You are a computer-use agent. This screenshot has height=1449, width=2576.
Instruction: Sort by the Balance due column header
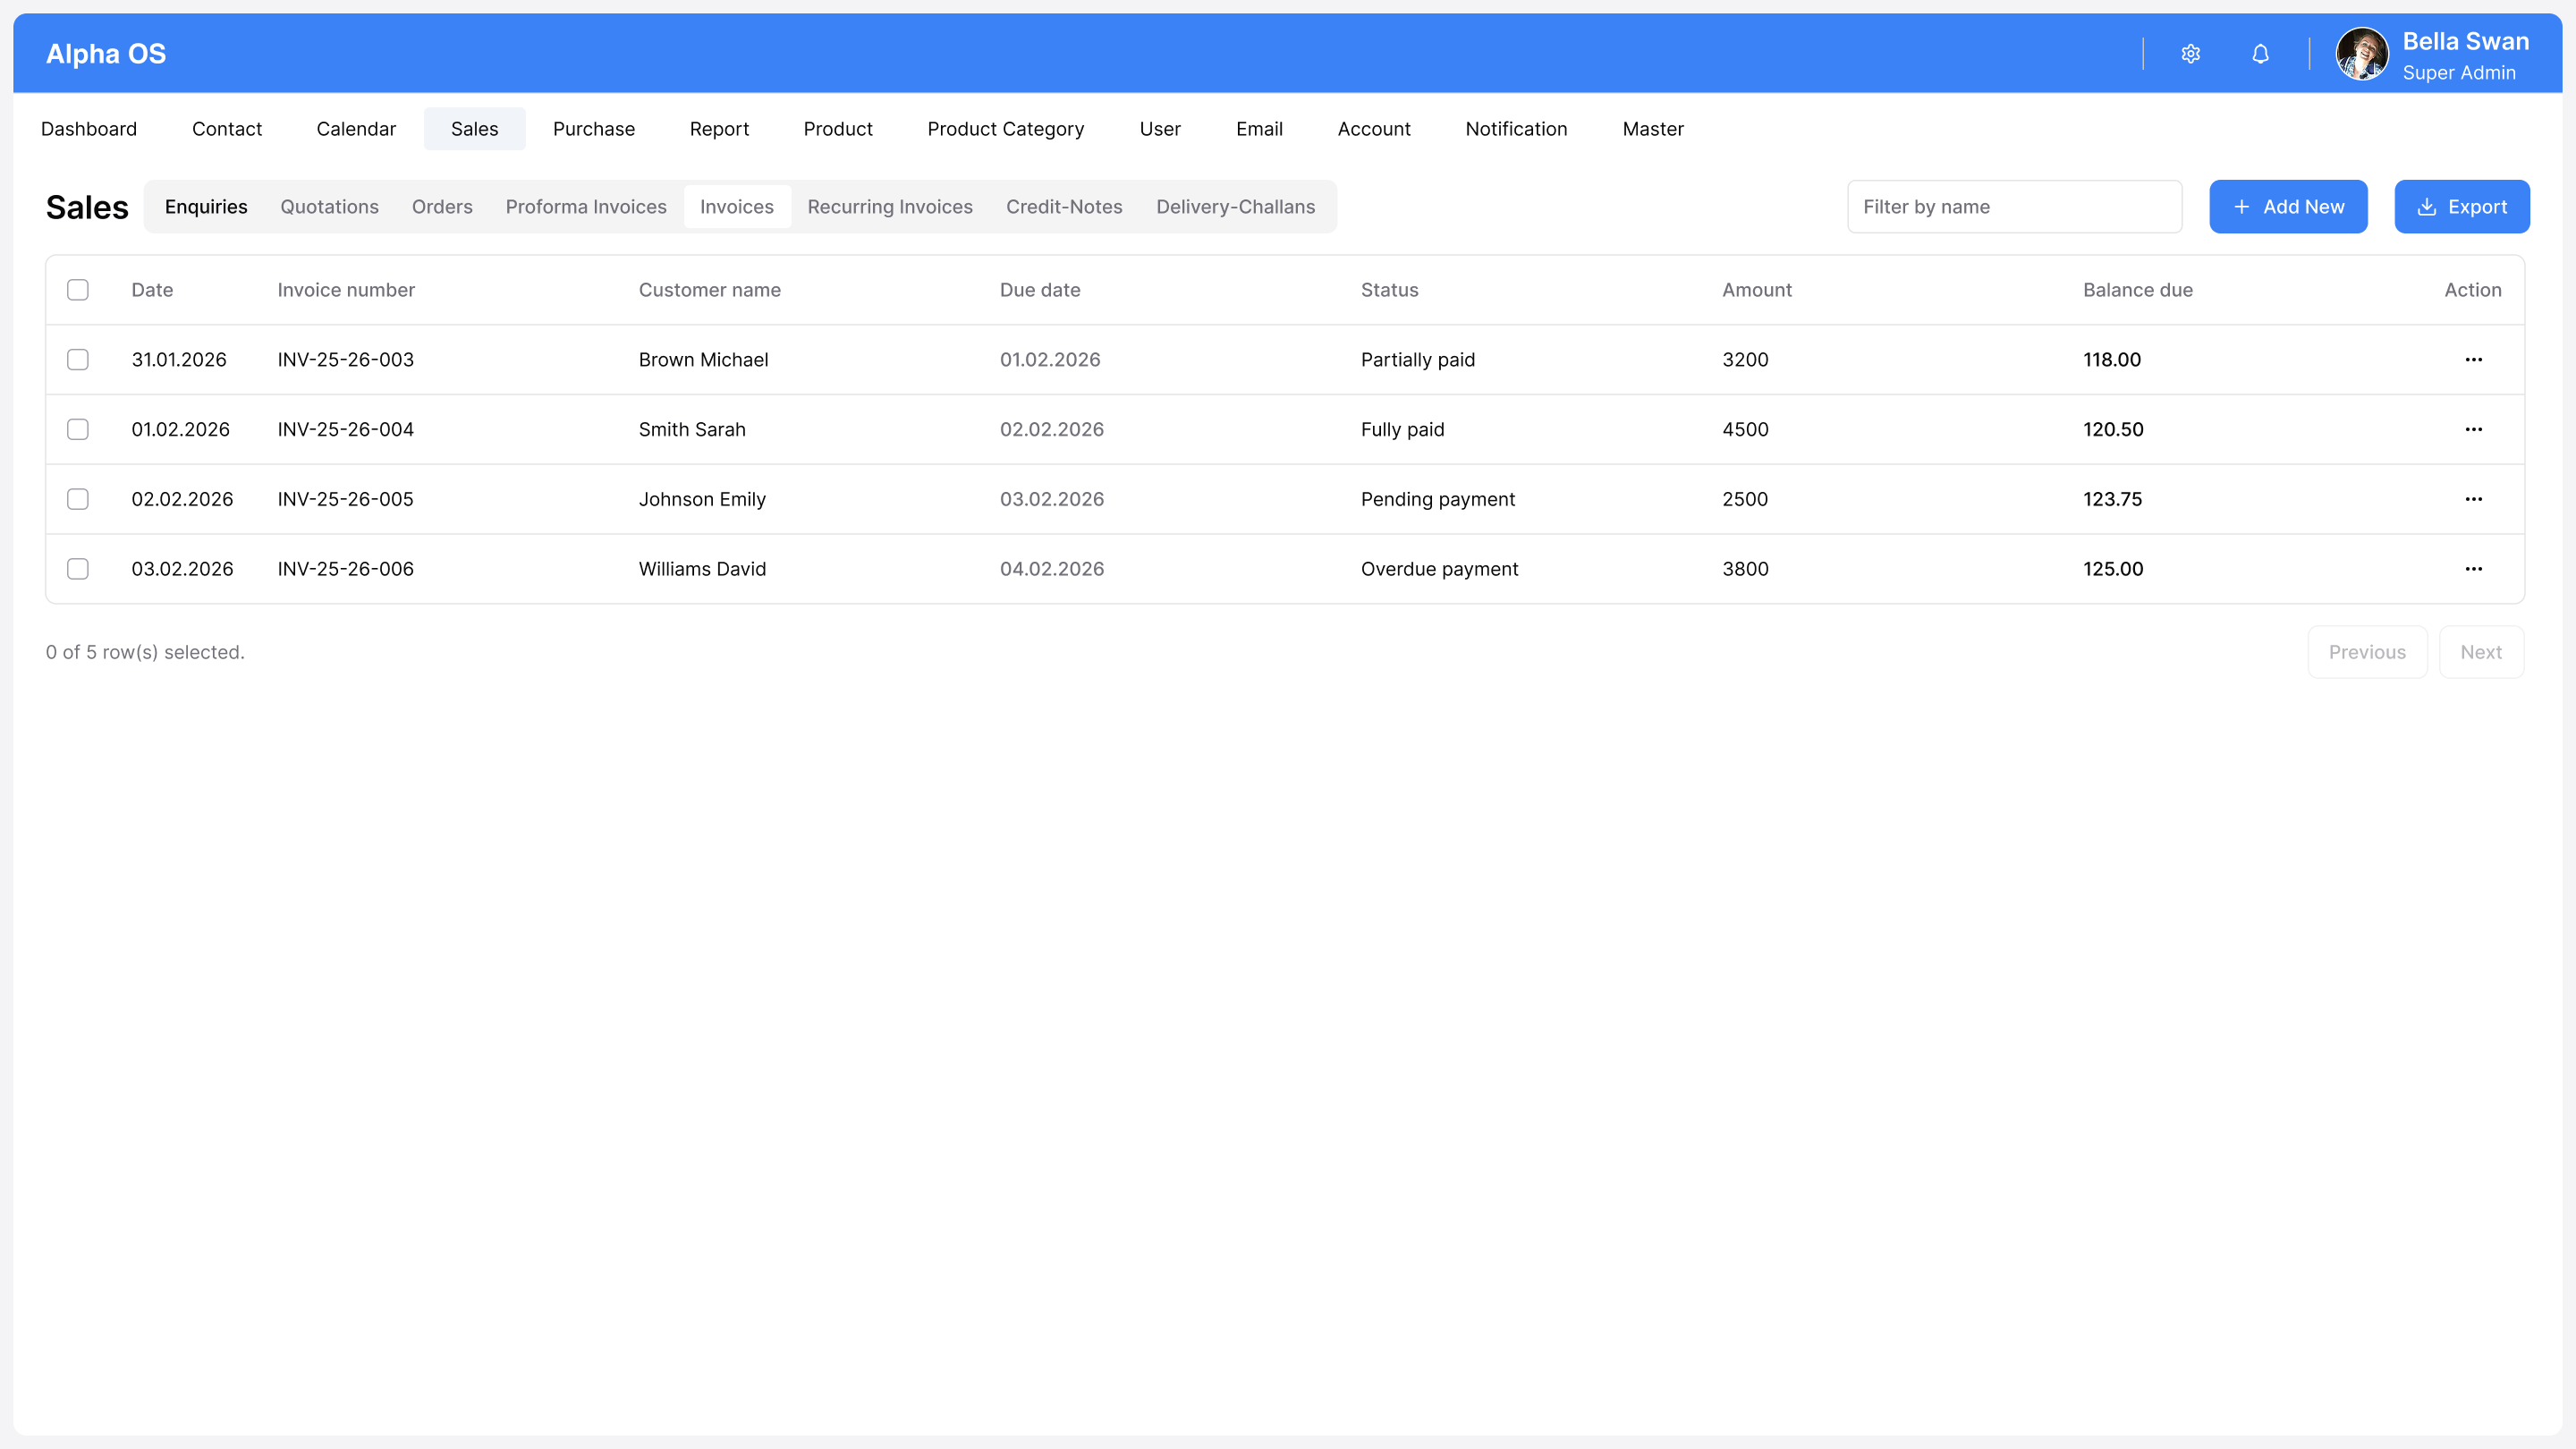(x=2137, y=290)
